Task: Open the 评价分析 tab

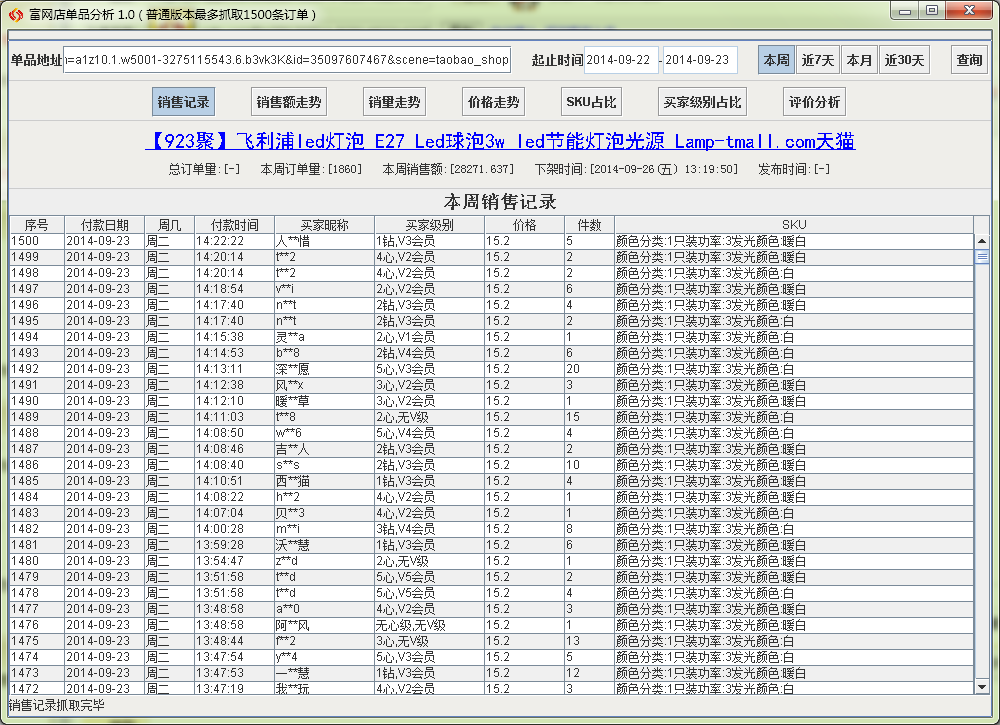Action: 814,102
